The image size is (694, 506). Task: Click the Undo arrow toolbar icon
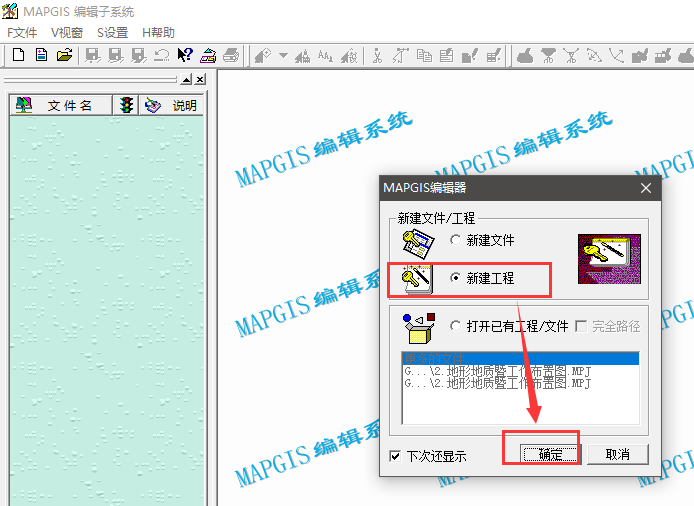(x=162, y=55)
